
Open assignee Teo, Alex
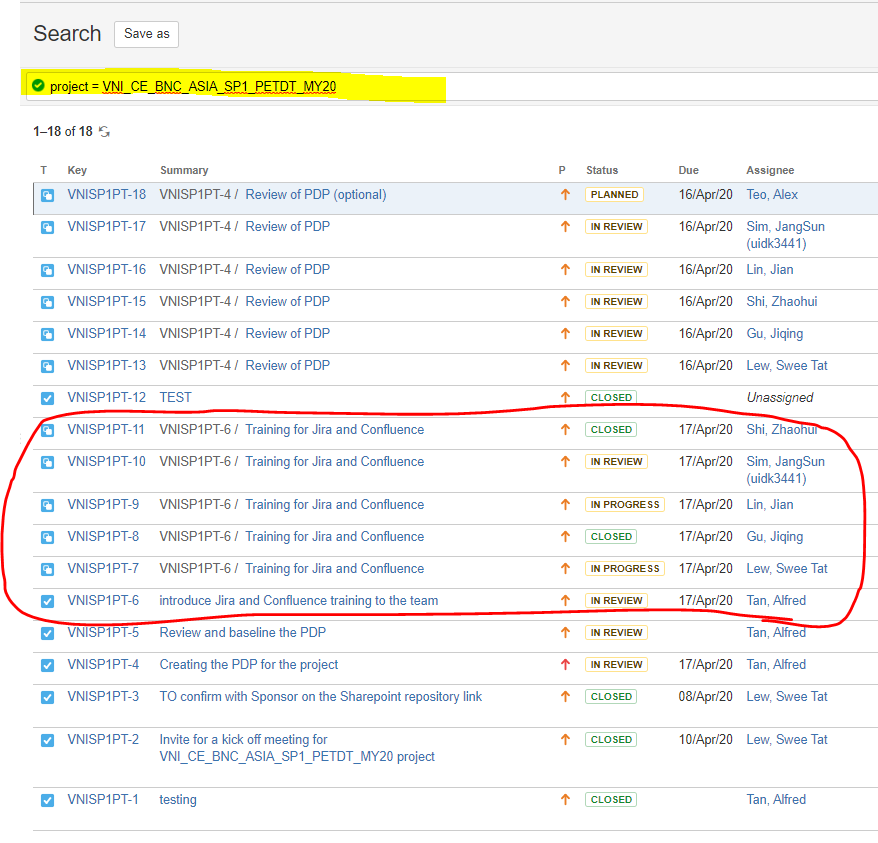772,194
